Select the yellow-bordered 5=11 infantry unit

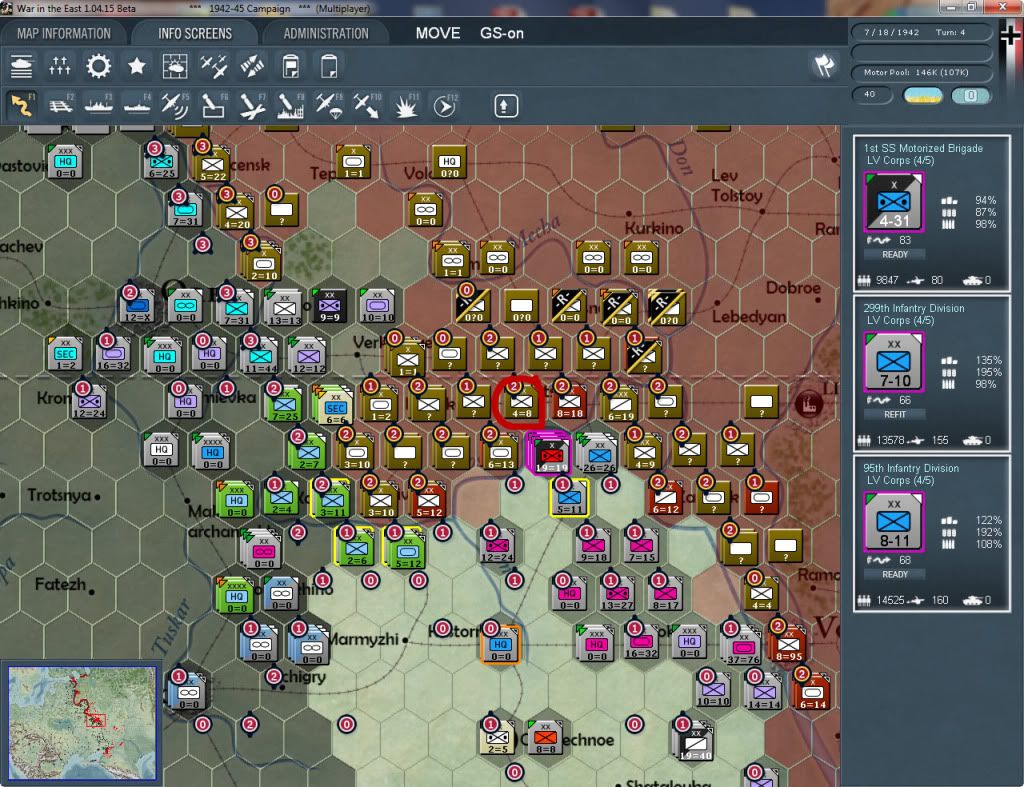569,498
